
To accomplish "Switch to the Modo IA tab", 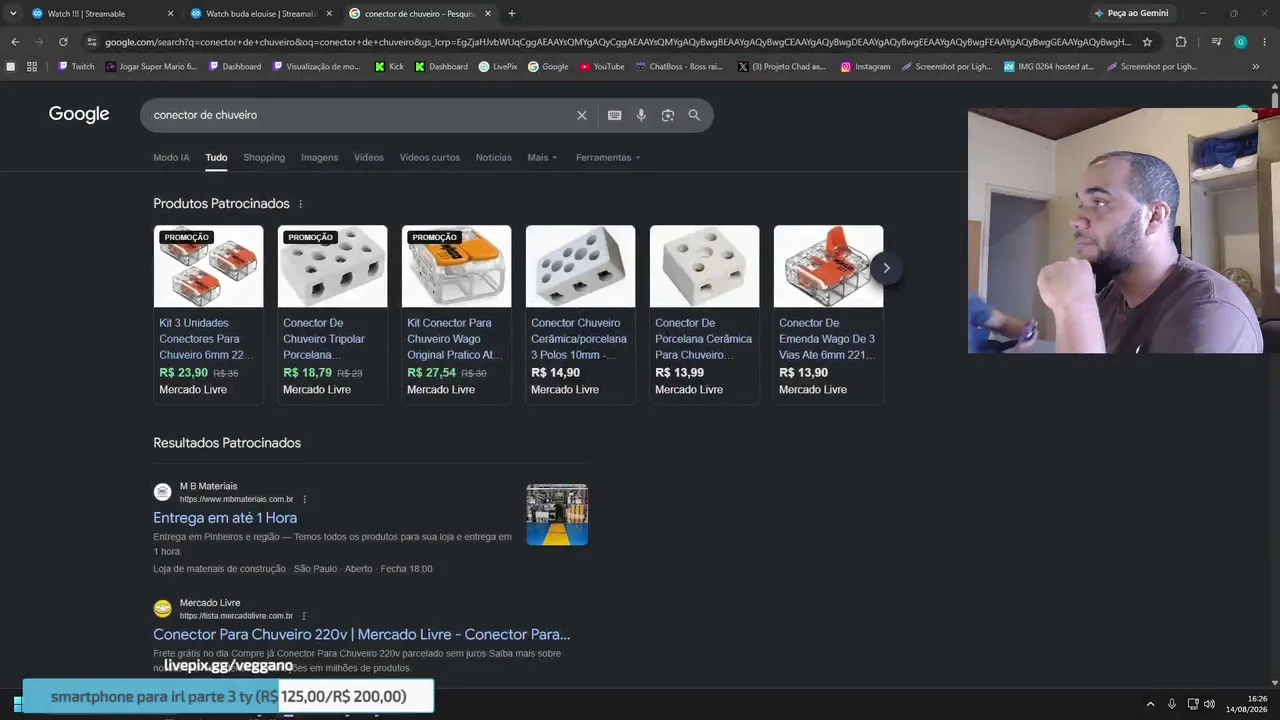I will pos(171,157).
